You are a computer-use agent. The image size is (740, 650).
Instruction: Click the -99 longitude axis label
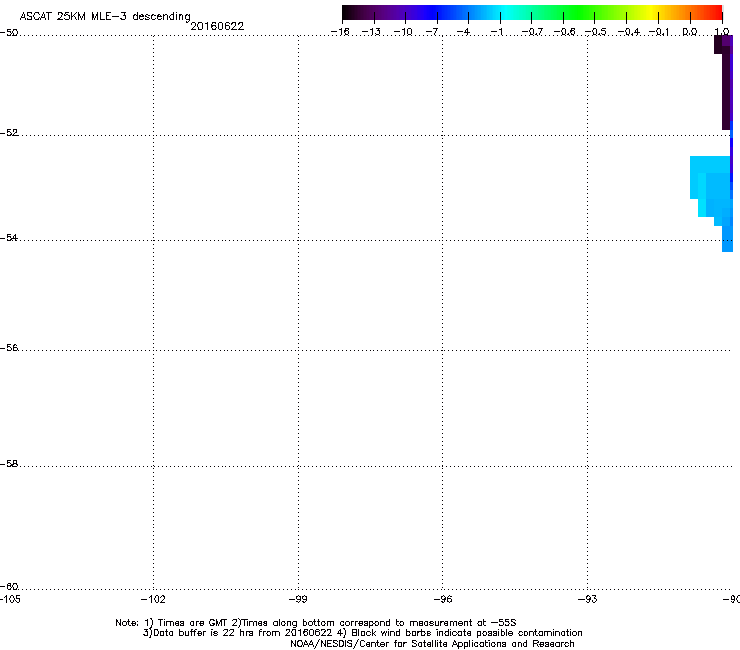pyautogui.click(x=298, y=599)
